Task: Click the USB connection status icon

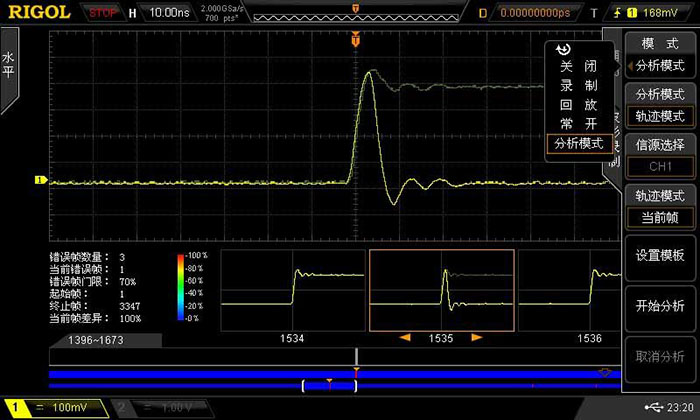Action: 654,407
